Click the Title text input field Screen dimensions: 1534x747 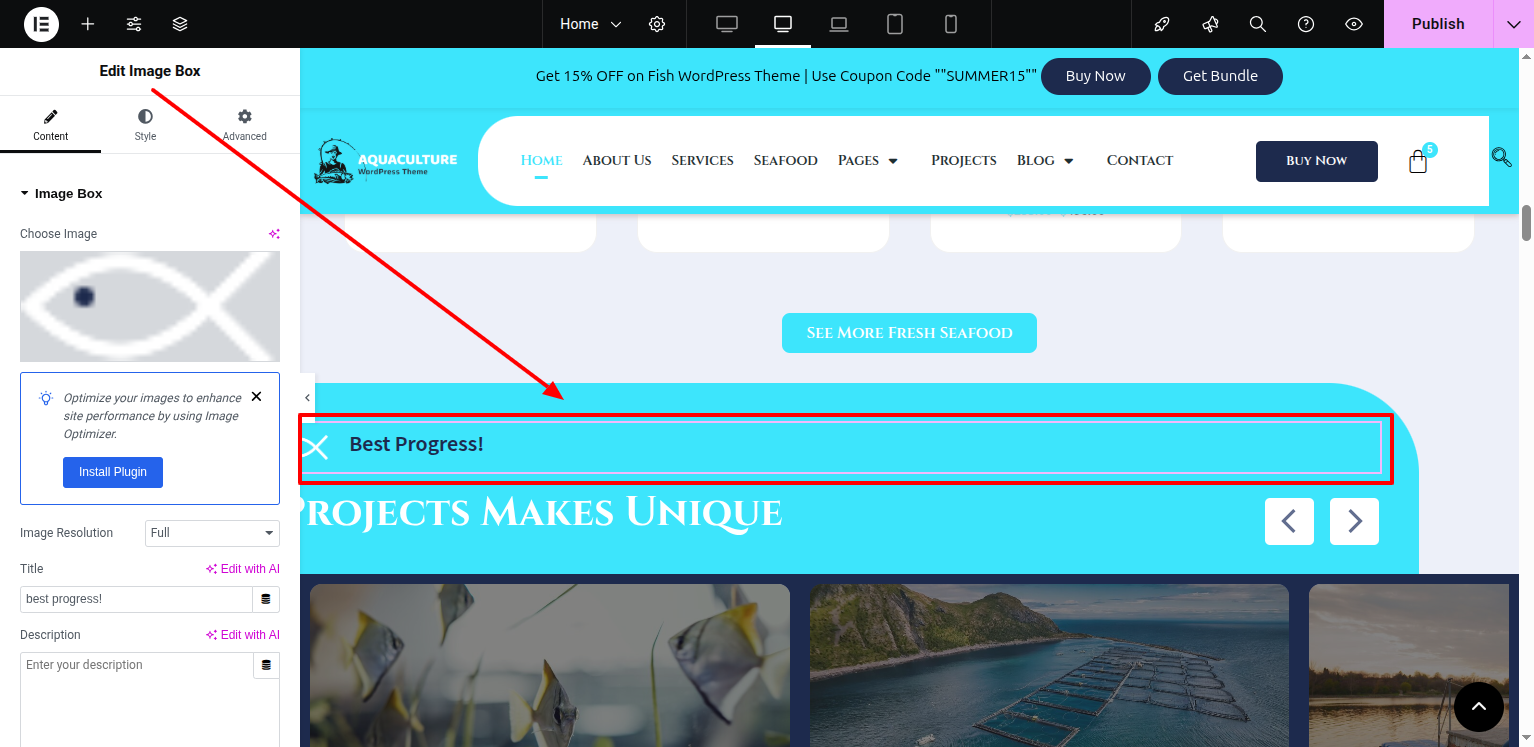136,599
